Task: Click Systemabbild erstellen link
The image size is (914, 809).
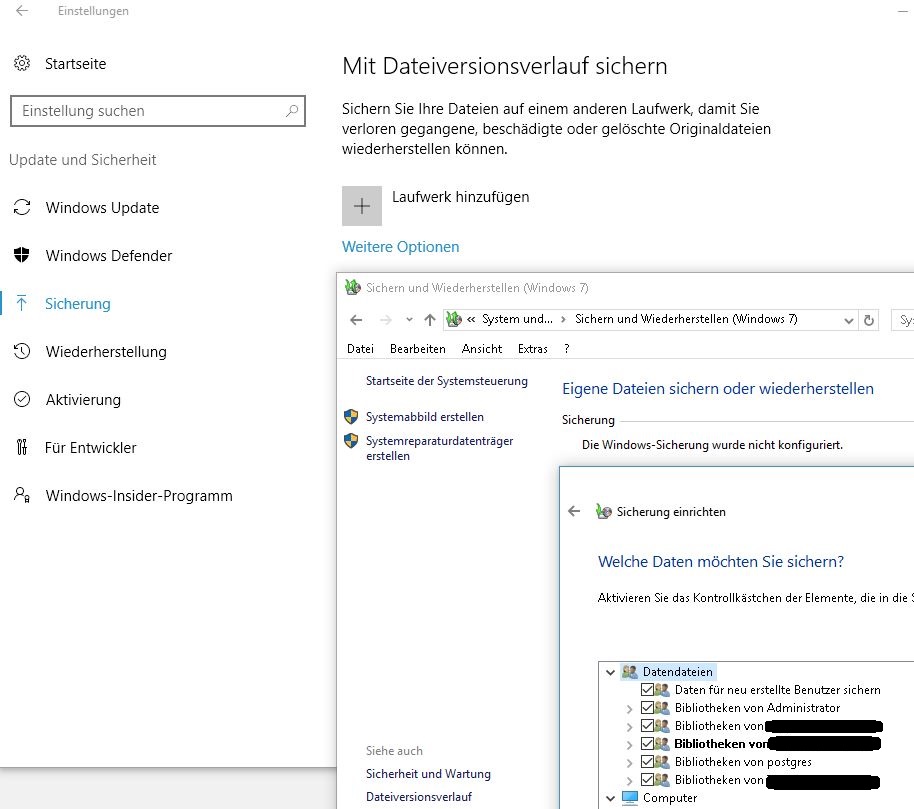Action: coord(424,417)
